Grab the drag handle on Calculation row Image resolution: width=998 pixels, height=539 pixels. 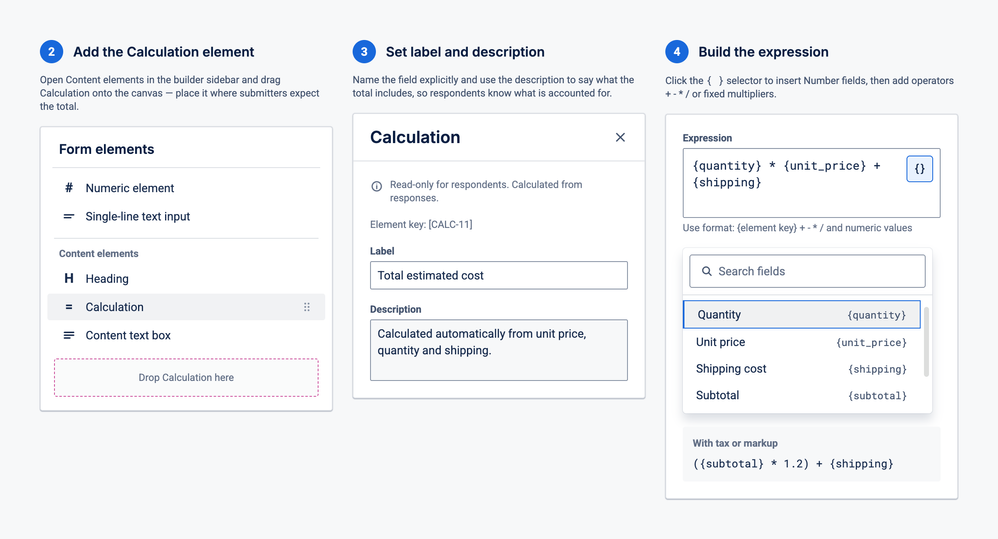(307, 307)
